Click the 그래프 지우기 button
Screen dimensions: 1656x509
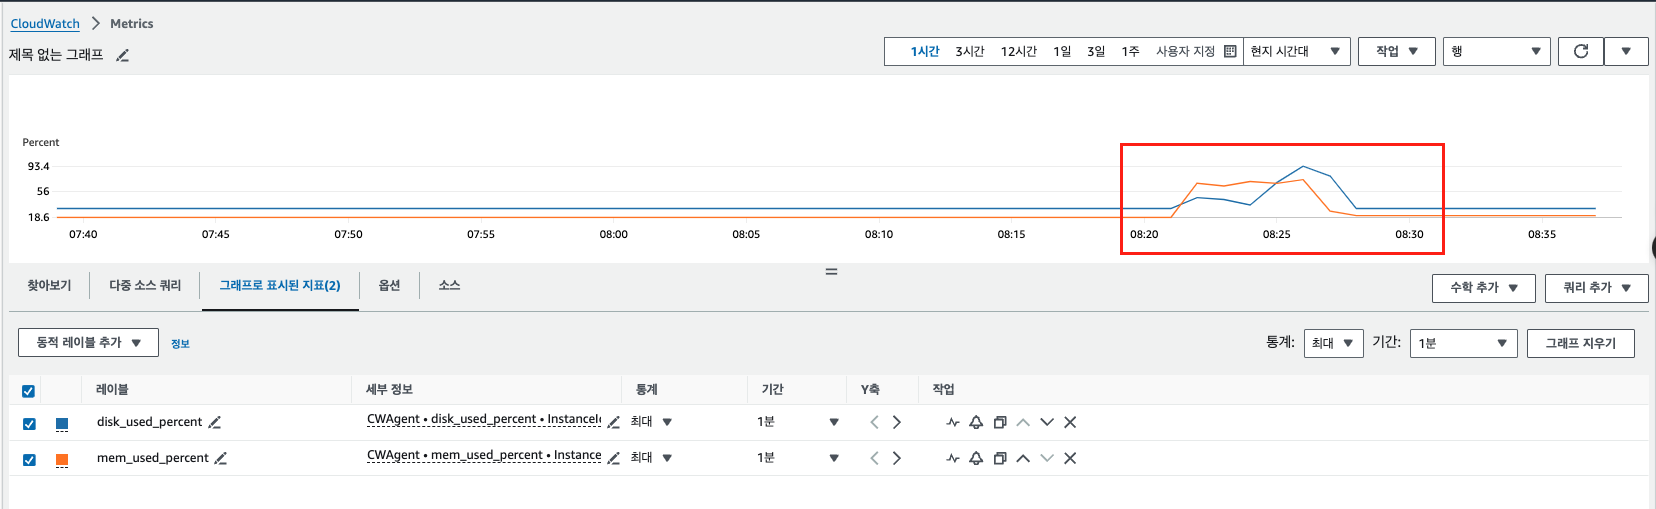click(1580, 343)
